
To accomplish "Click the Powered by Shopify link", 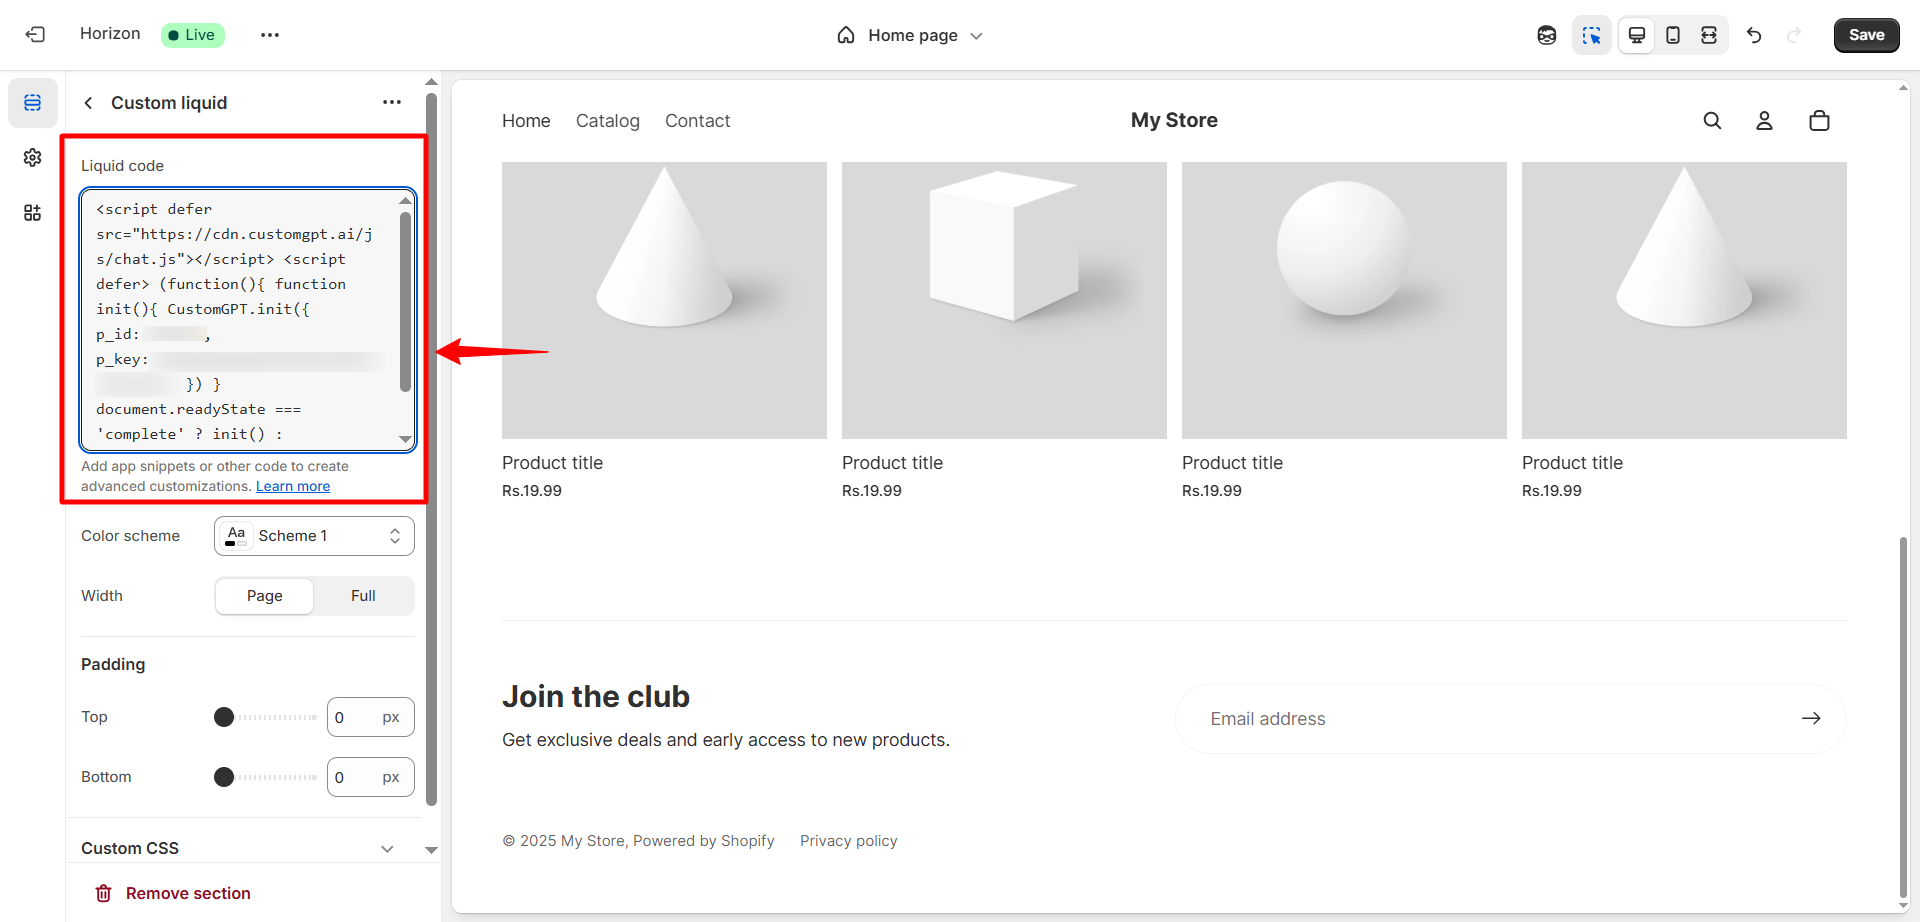I will pyautogui.click(x=704, y=841).
